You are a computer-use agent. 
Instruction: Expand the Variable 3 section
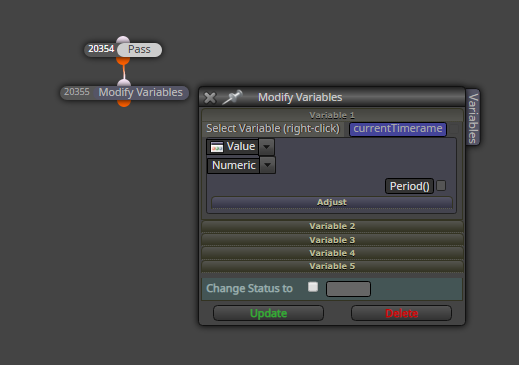(x=332, y=240)
